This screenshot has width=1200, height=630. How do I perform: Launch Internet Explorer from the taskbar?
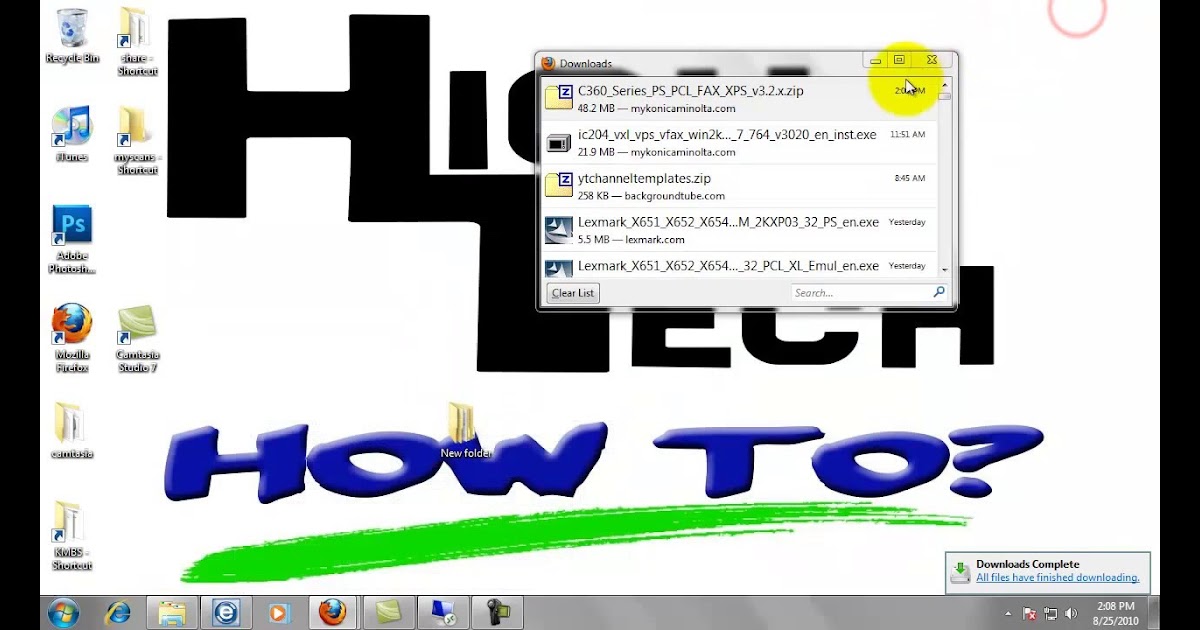(118, 612)
